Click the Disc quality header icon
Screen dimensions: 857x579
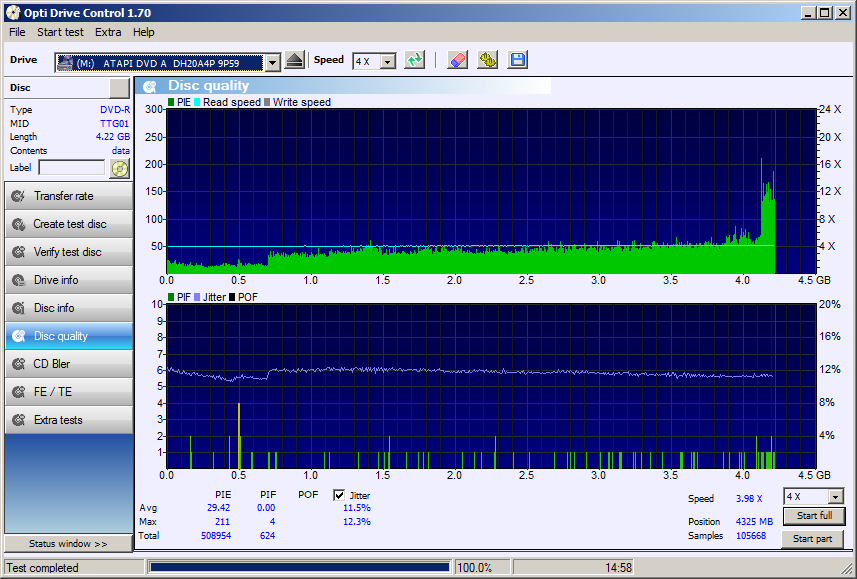click(x=150, y=86)
